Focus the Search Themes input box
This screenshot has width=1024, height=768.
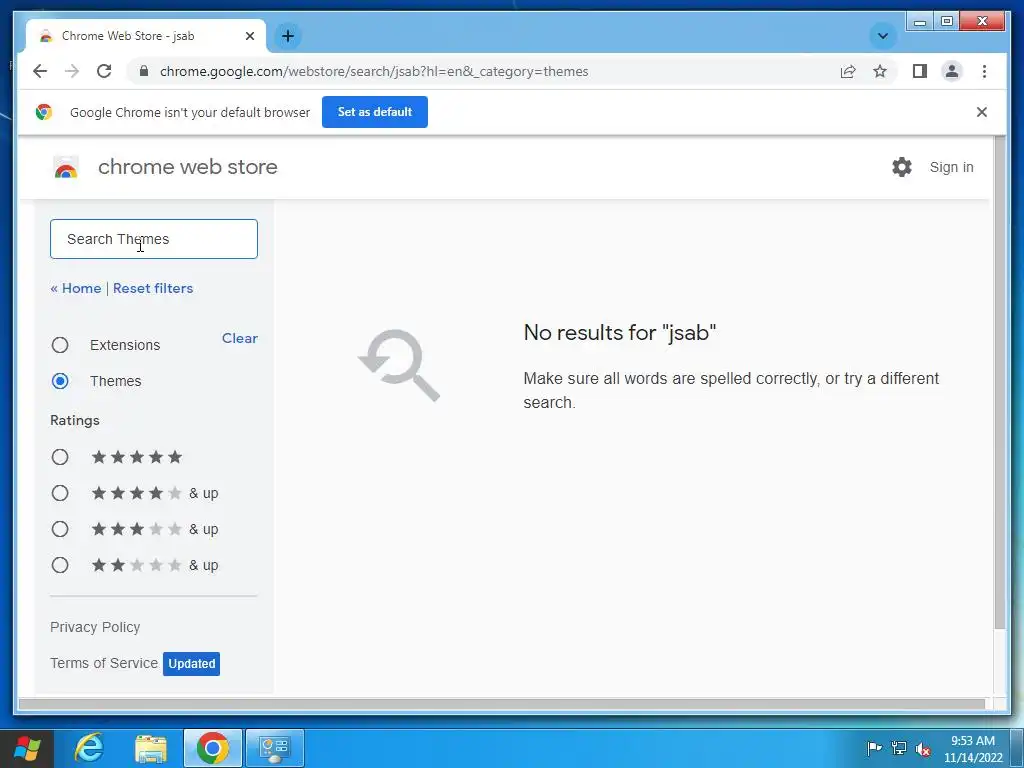click(x=154, y=239)
